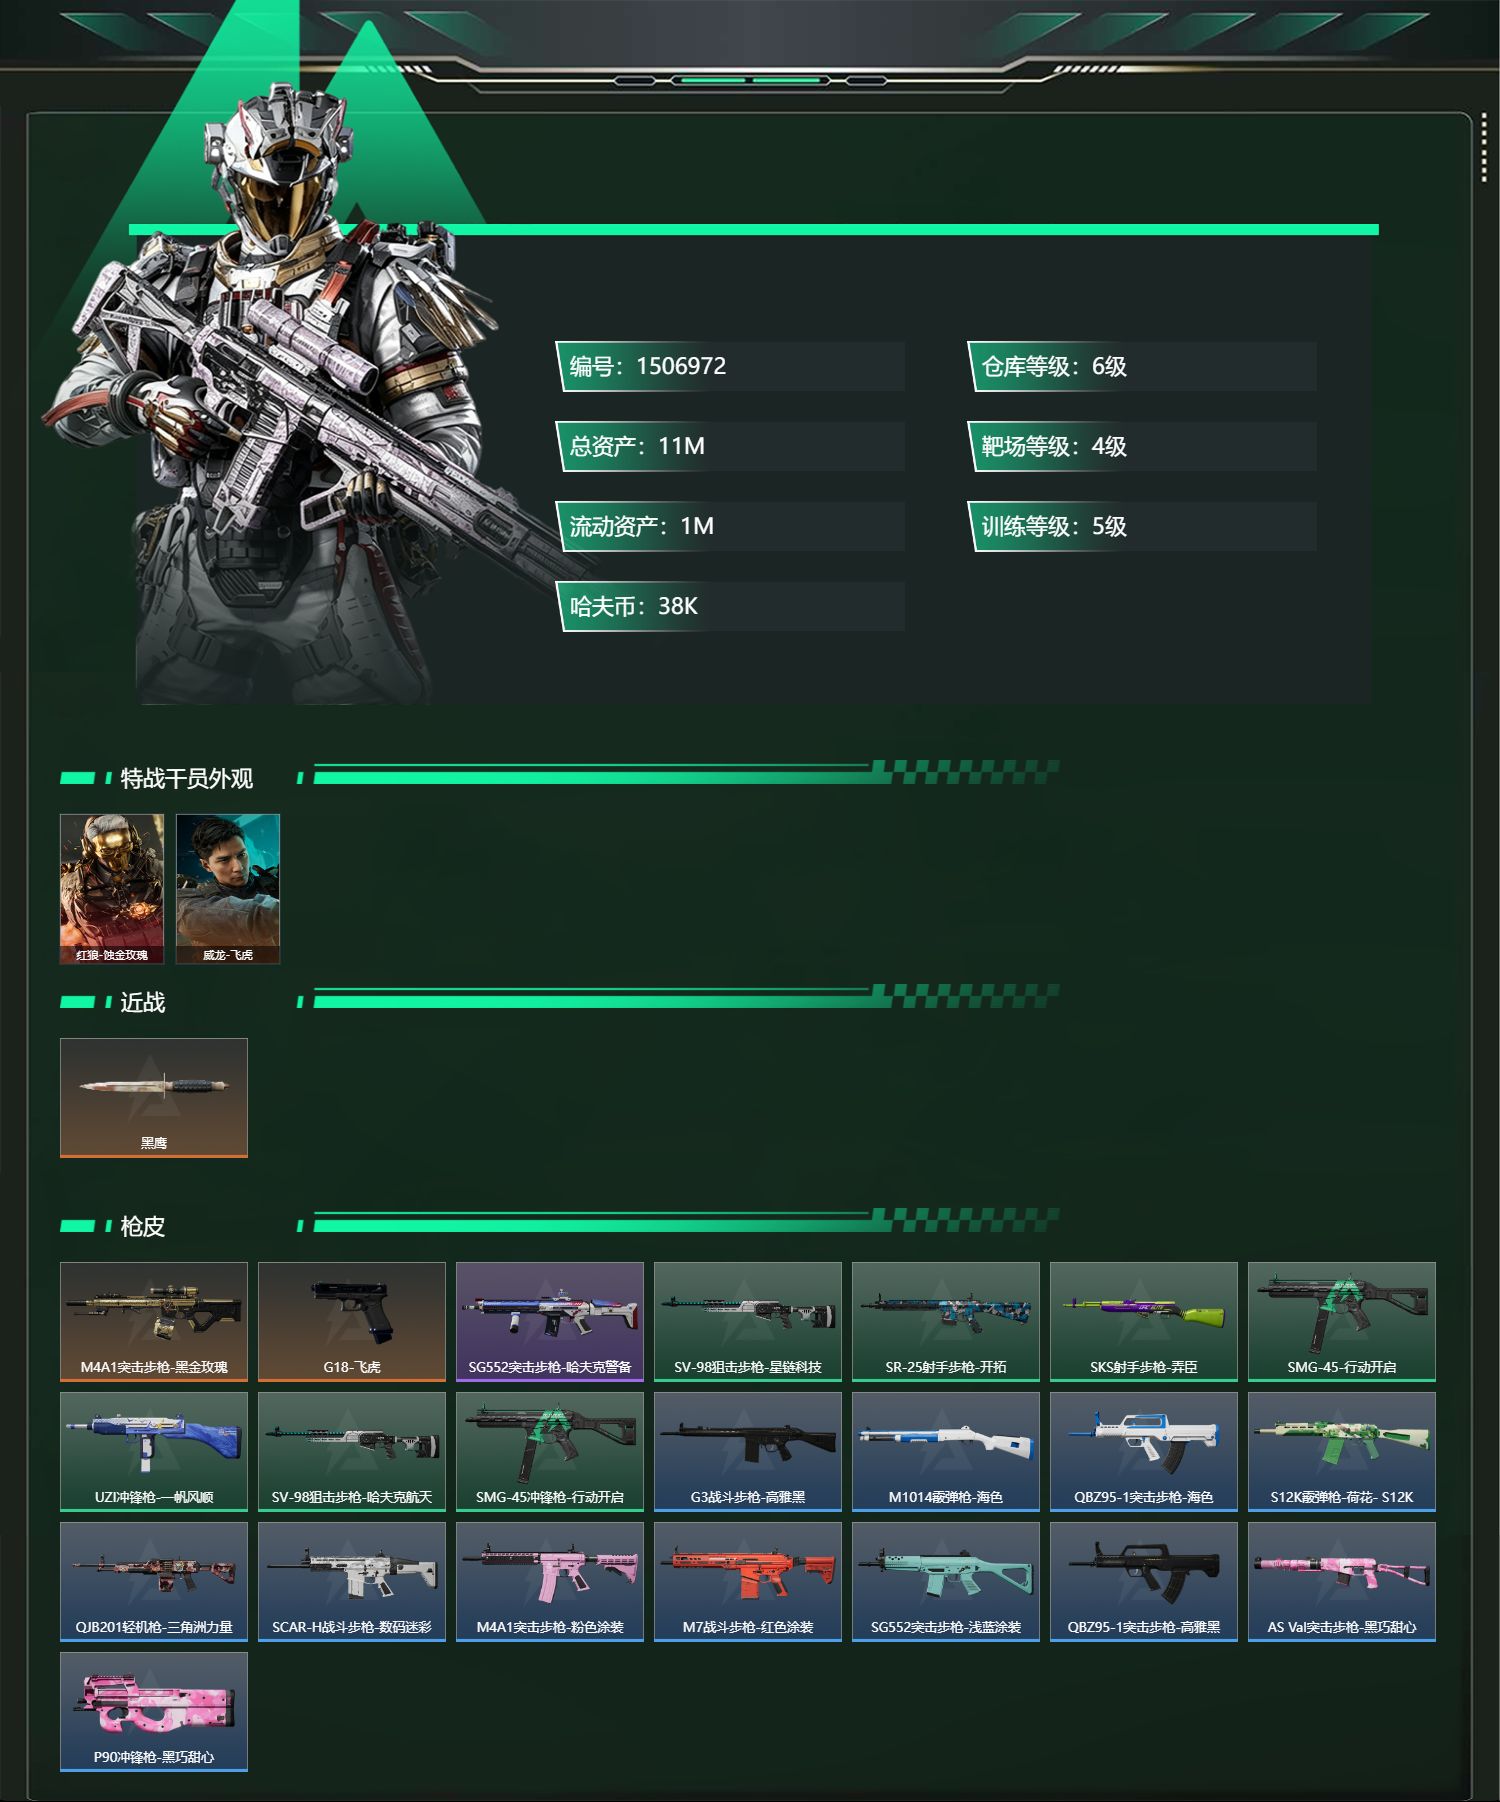This screenshot has width=1500, height=1802.
Task: Click the 黑鹰 melee knife card
Action: coord(154,1097)
